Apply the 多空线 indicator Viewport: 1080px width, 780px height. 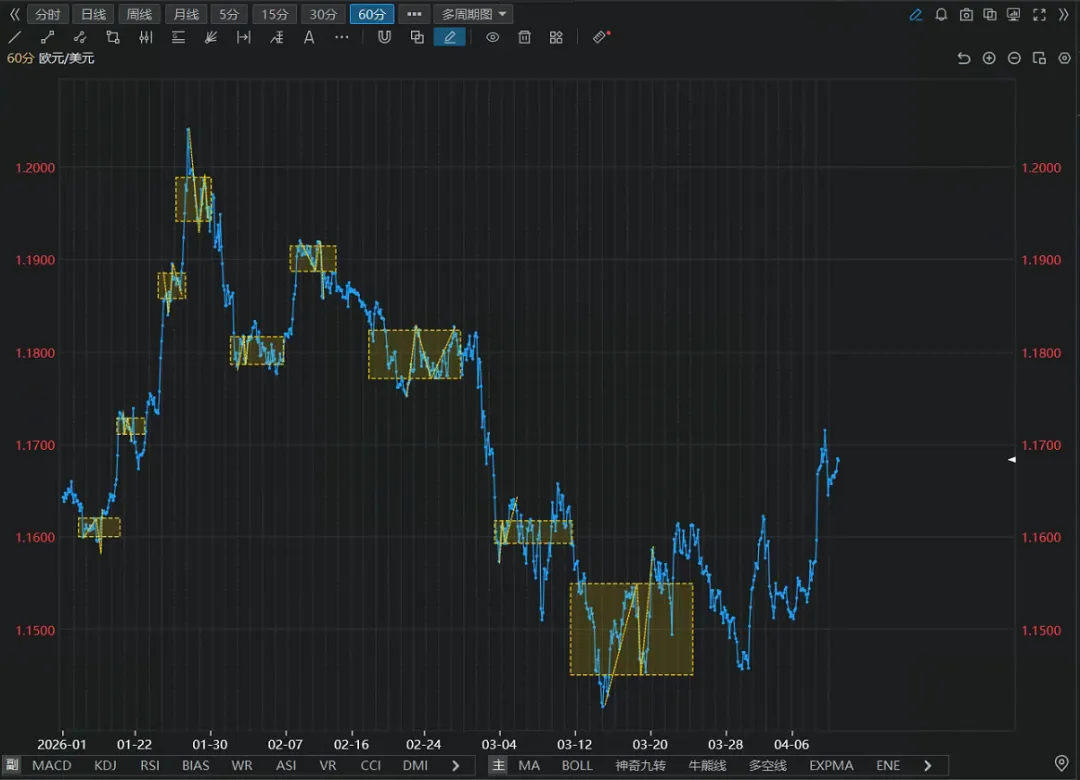tap(768, 766)
